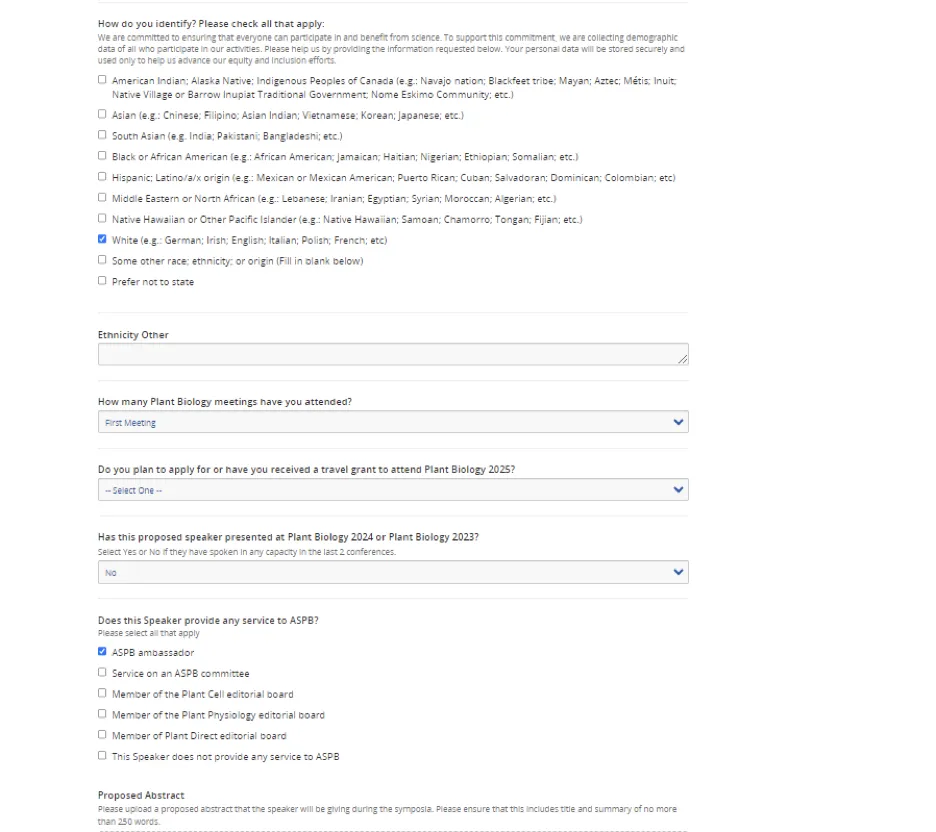Viewport: 936px width, 832px height.
Task: Uncheck the White checkbox
Action: pyautogui.click(x=102, y=239)
